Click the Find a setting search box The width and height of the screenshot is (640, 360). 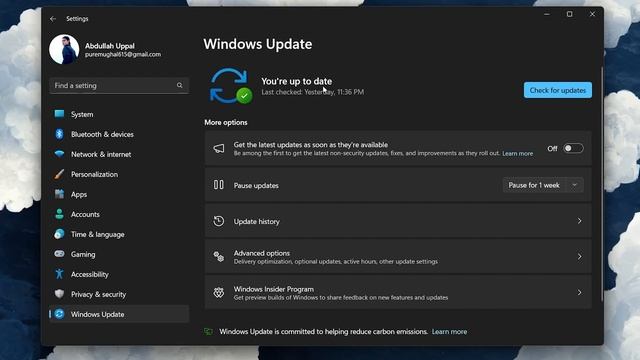(119, 86)
